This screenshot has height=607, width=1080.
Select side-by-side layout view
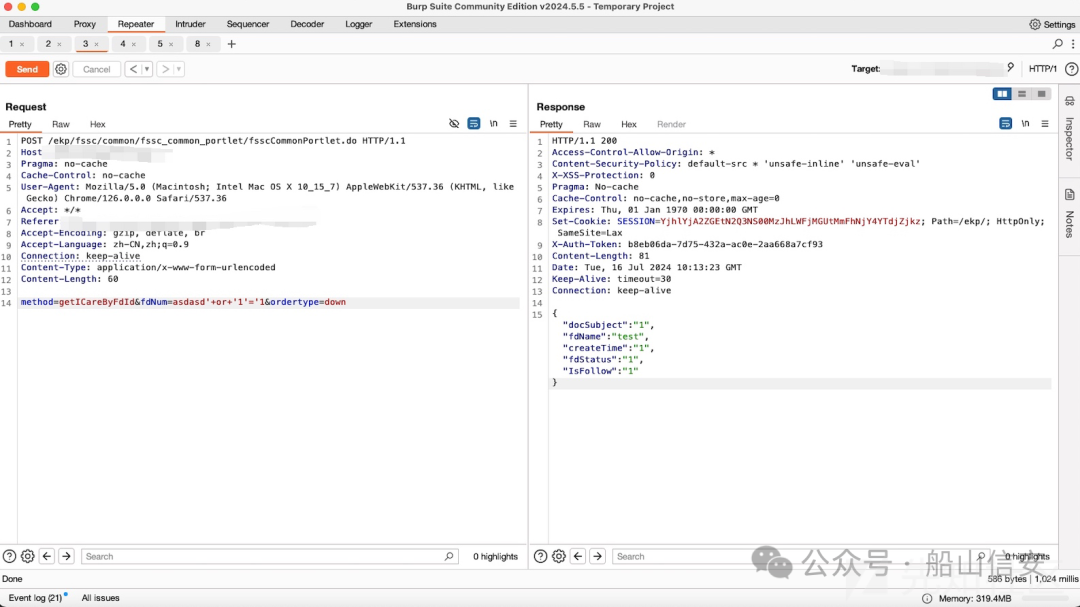[x=1002, y=94]
